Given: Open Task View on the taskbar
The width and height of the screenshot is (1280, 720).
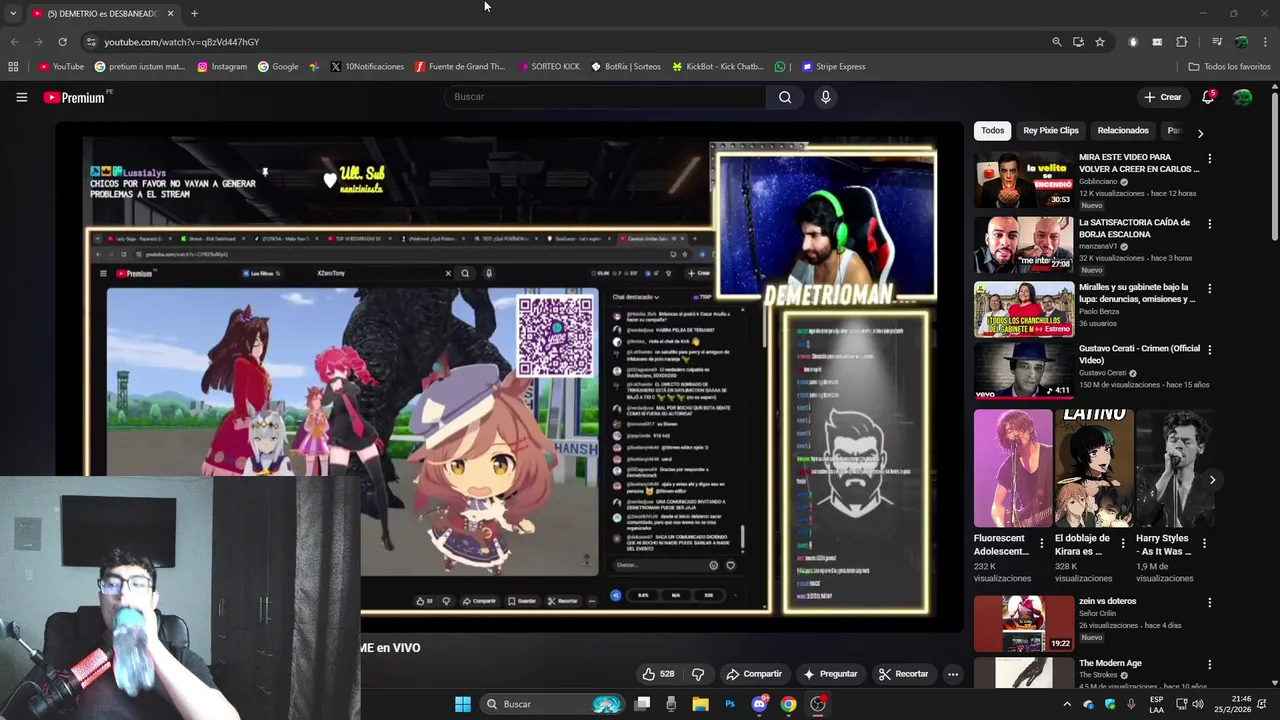Looking at the screenshot, I should pos(642,704).
